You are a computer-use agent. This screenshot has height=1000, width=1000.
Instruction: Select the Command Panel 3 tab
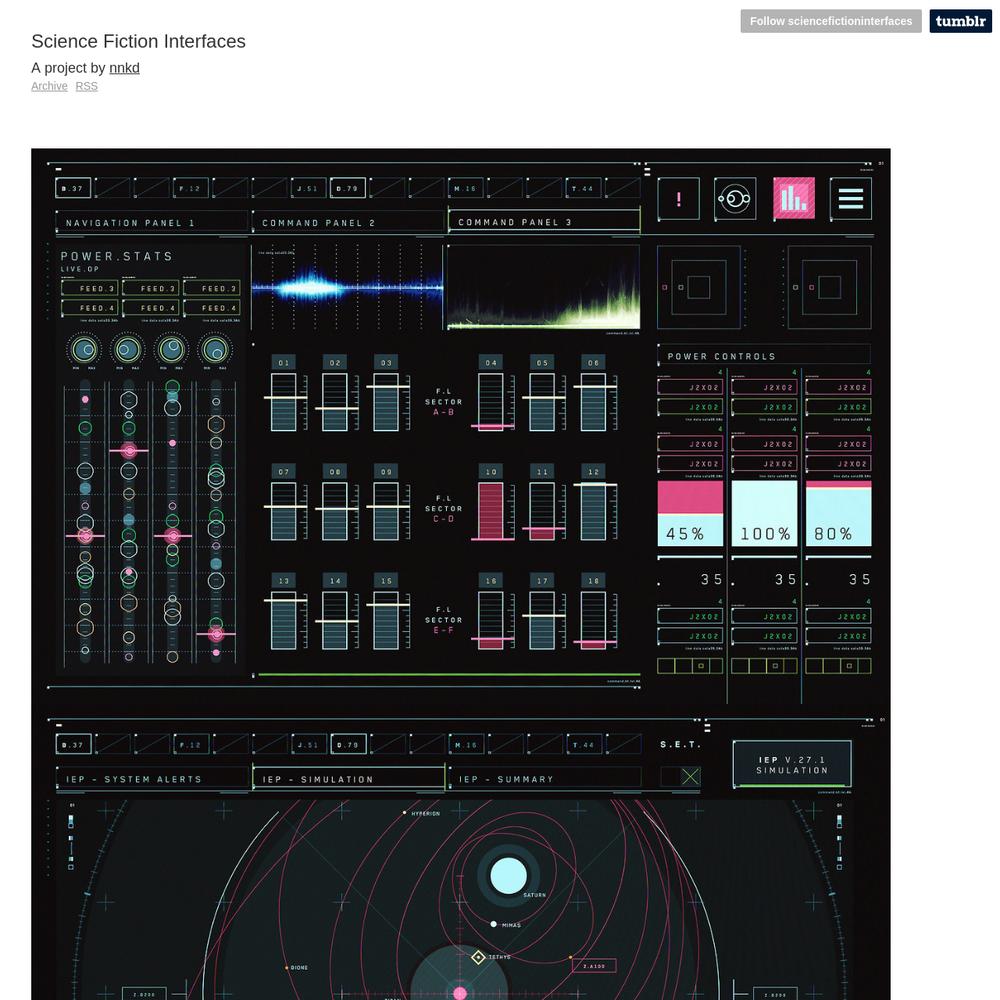544,221
